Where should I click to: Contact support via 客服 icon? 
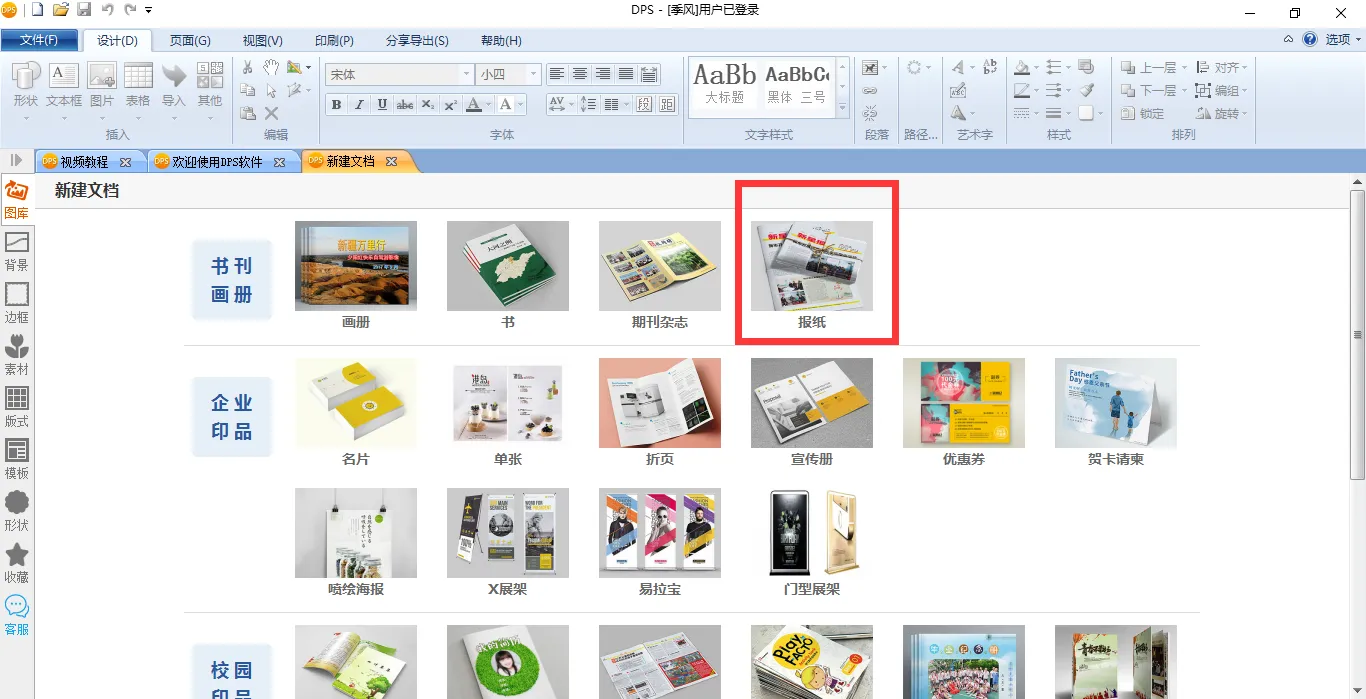[x=17, y=614]
